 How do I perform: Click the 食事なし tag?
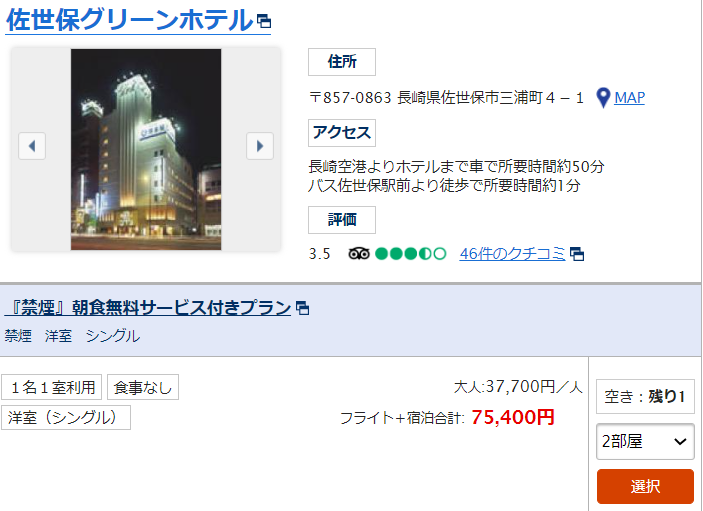(143, 387)
